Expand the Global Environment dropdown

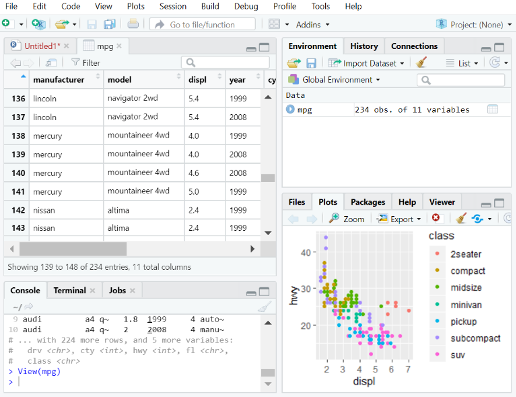334,80
